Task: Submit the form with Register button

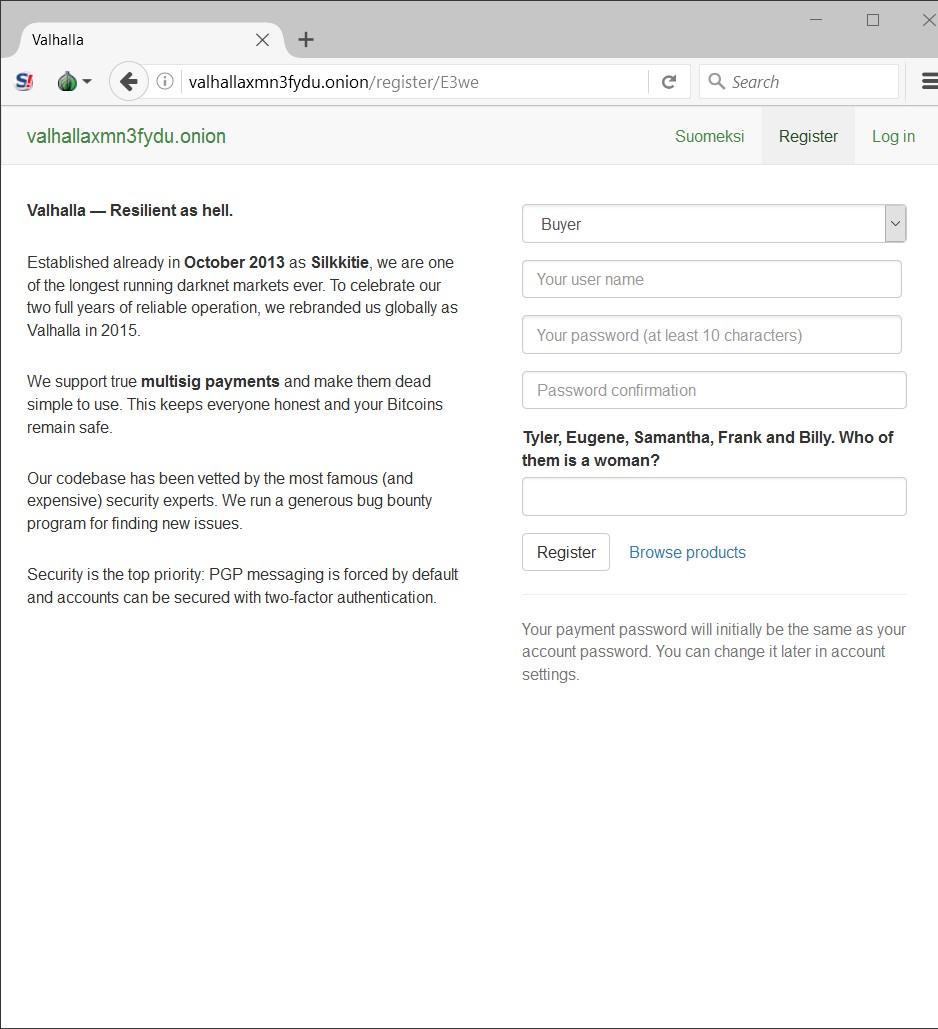Action: tap(566, 553)
